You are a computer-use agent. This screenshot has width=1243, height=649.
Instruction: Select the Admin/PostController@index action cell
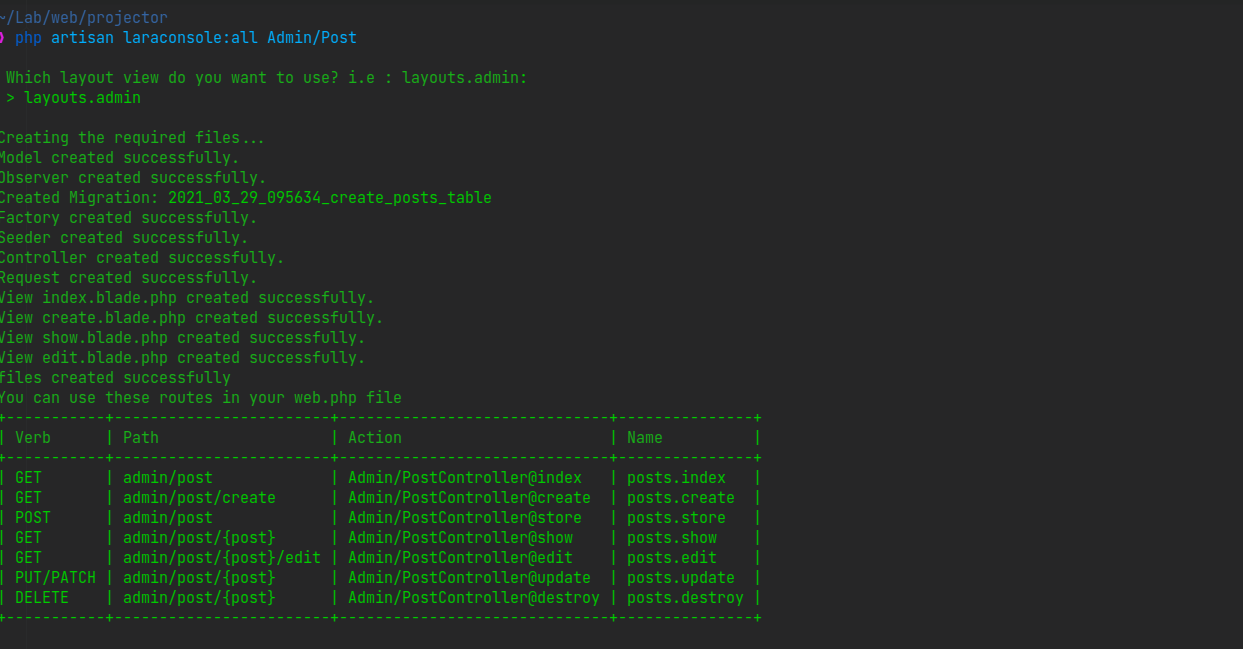click(465, 478)
